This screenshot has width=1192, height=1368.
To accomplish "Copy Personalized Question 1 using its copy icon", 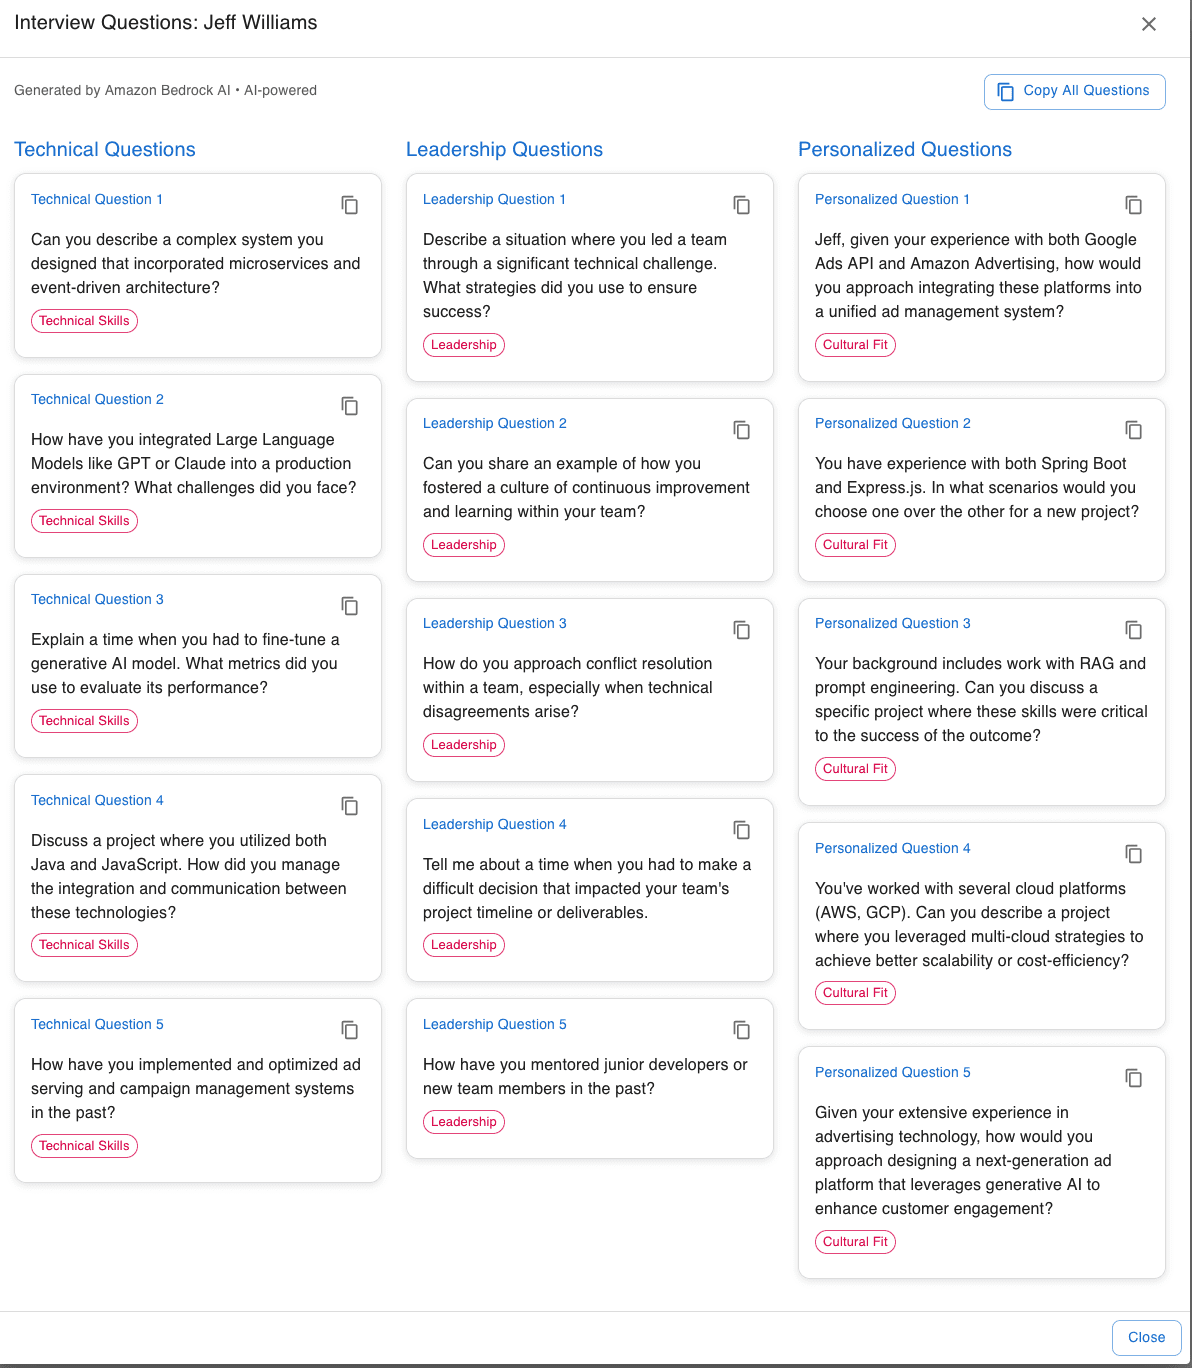I will 1134,205.
